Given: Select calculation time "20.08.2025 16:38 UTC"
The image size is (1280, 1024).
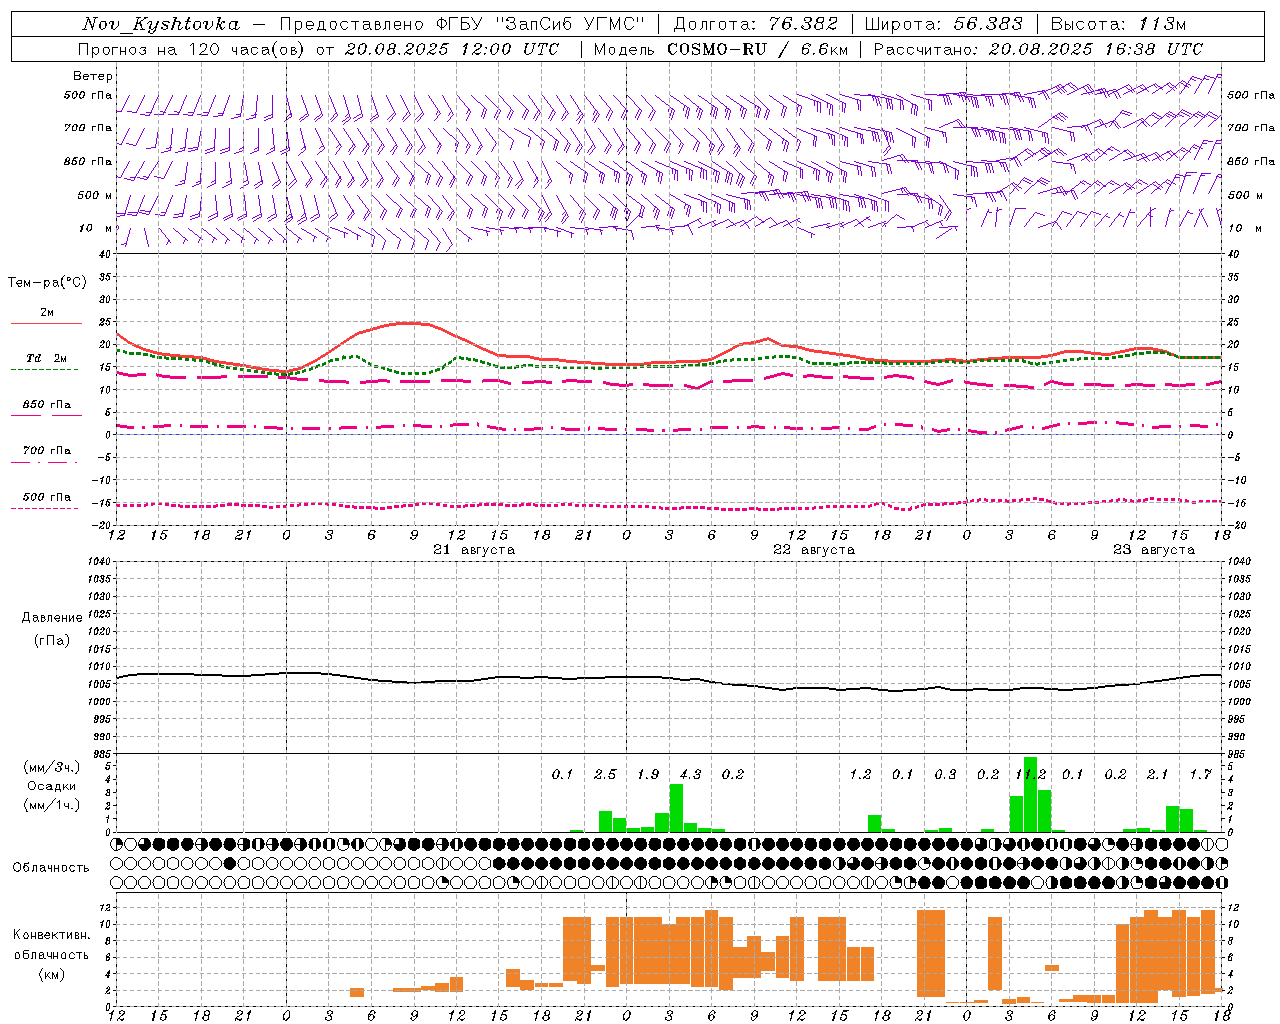Looking at the screenshot, I should tap(1095, 49).
